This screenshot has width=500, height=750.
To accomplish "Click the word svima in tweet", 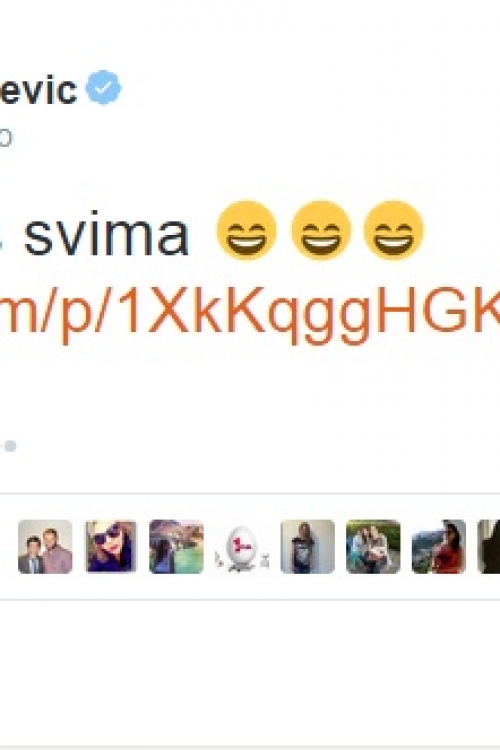I will 107,234.
